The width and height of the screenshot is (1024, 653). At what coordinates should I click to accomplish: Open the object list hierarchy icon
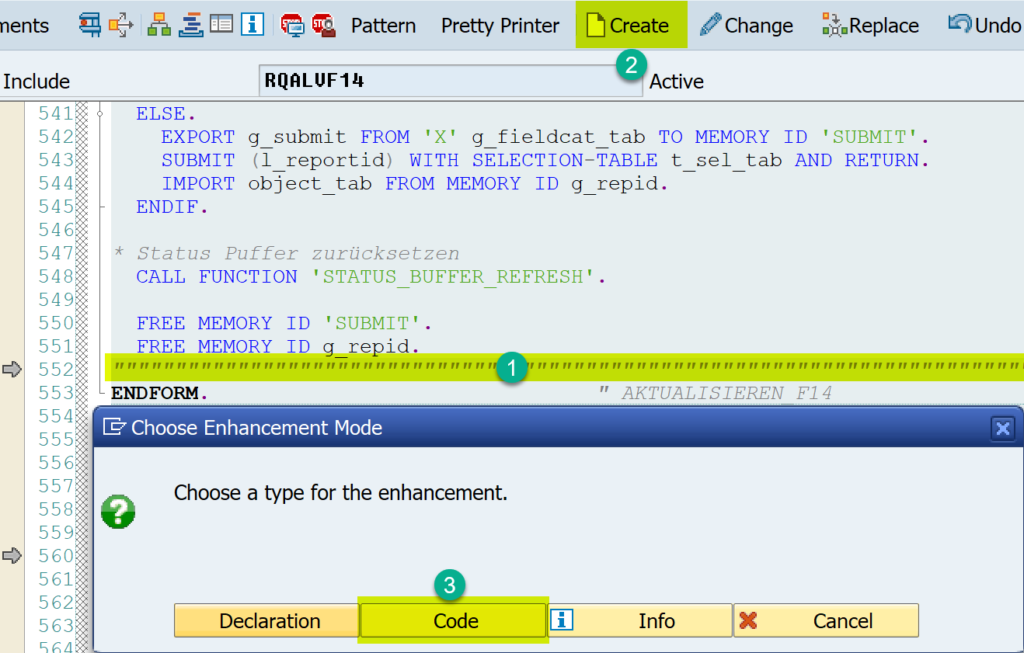[159, 24]
